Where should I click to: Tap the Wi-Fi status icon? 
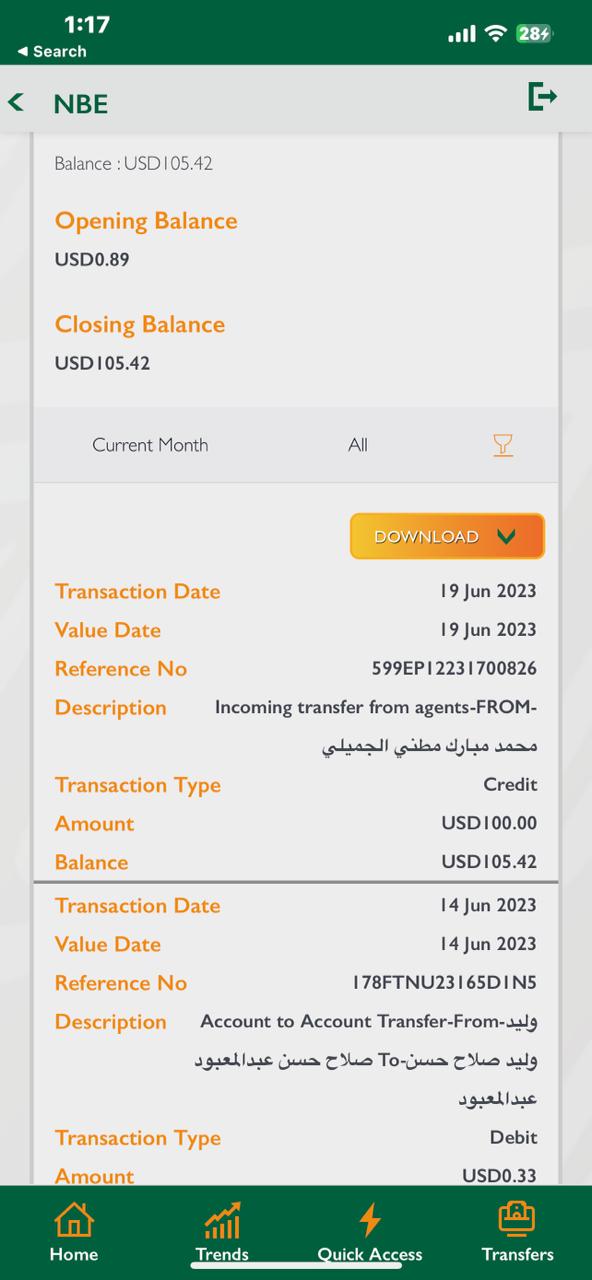coord(495,33)
